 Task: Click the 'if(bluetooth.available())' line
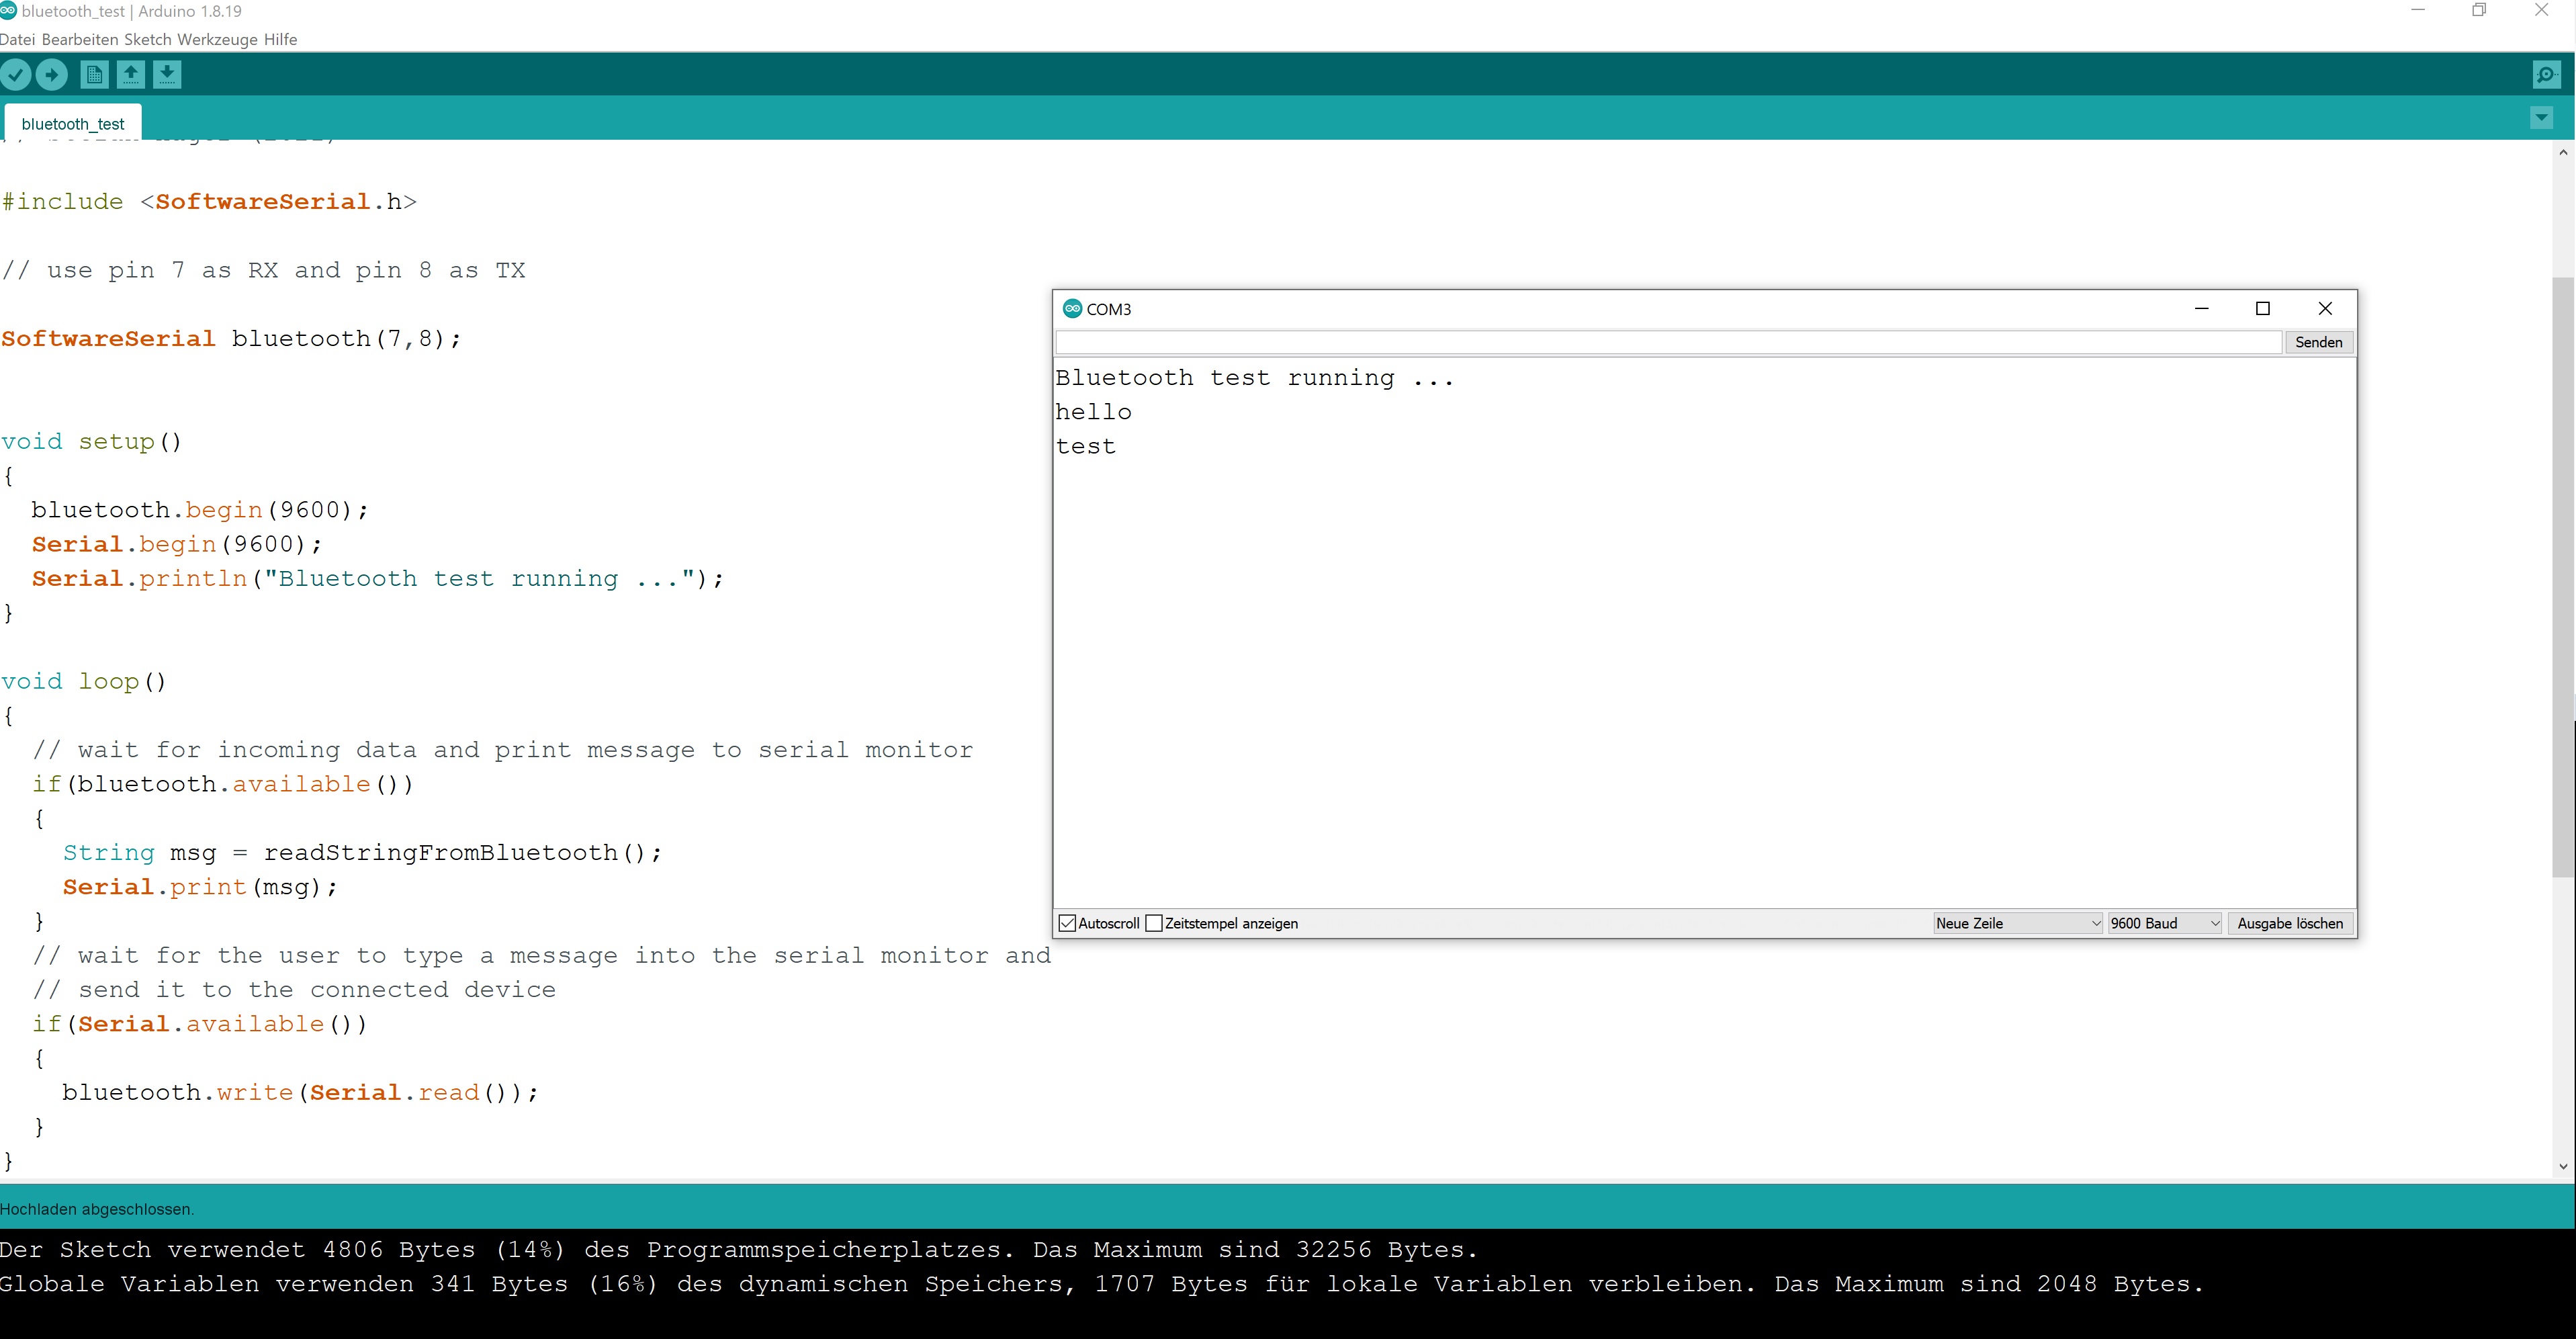[x=223, y=784]
